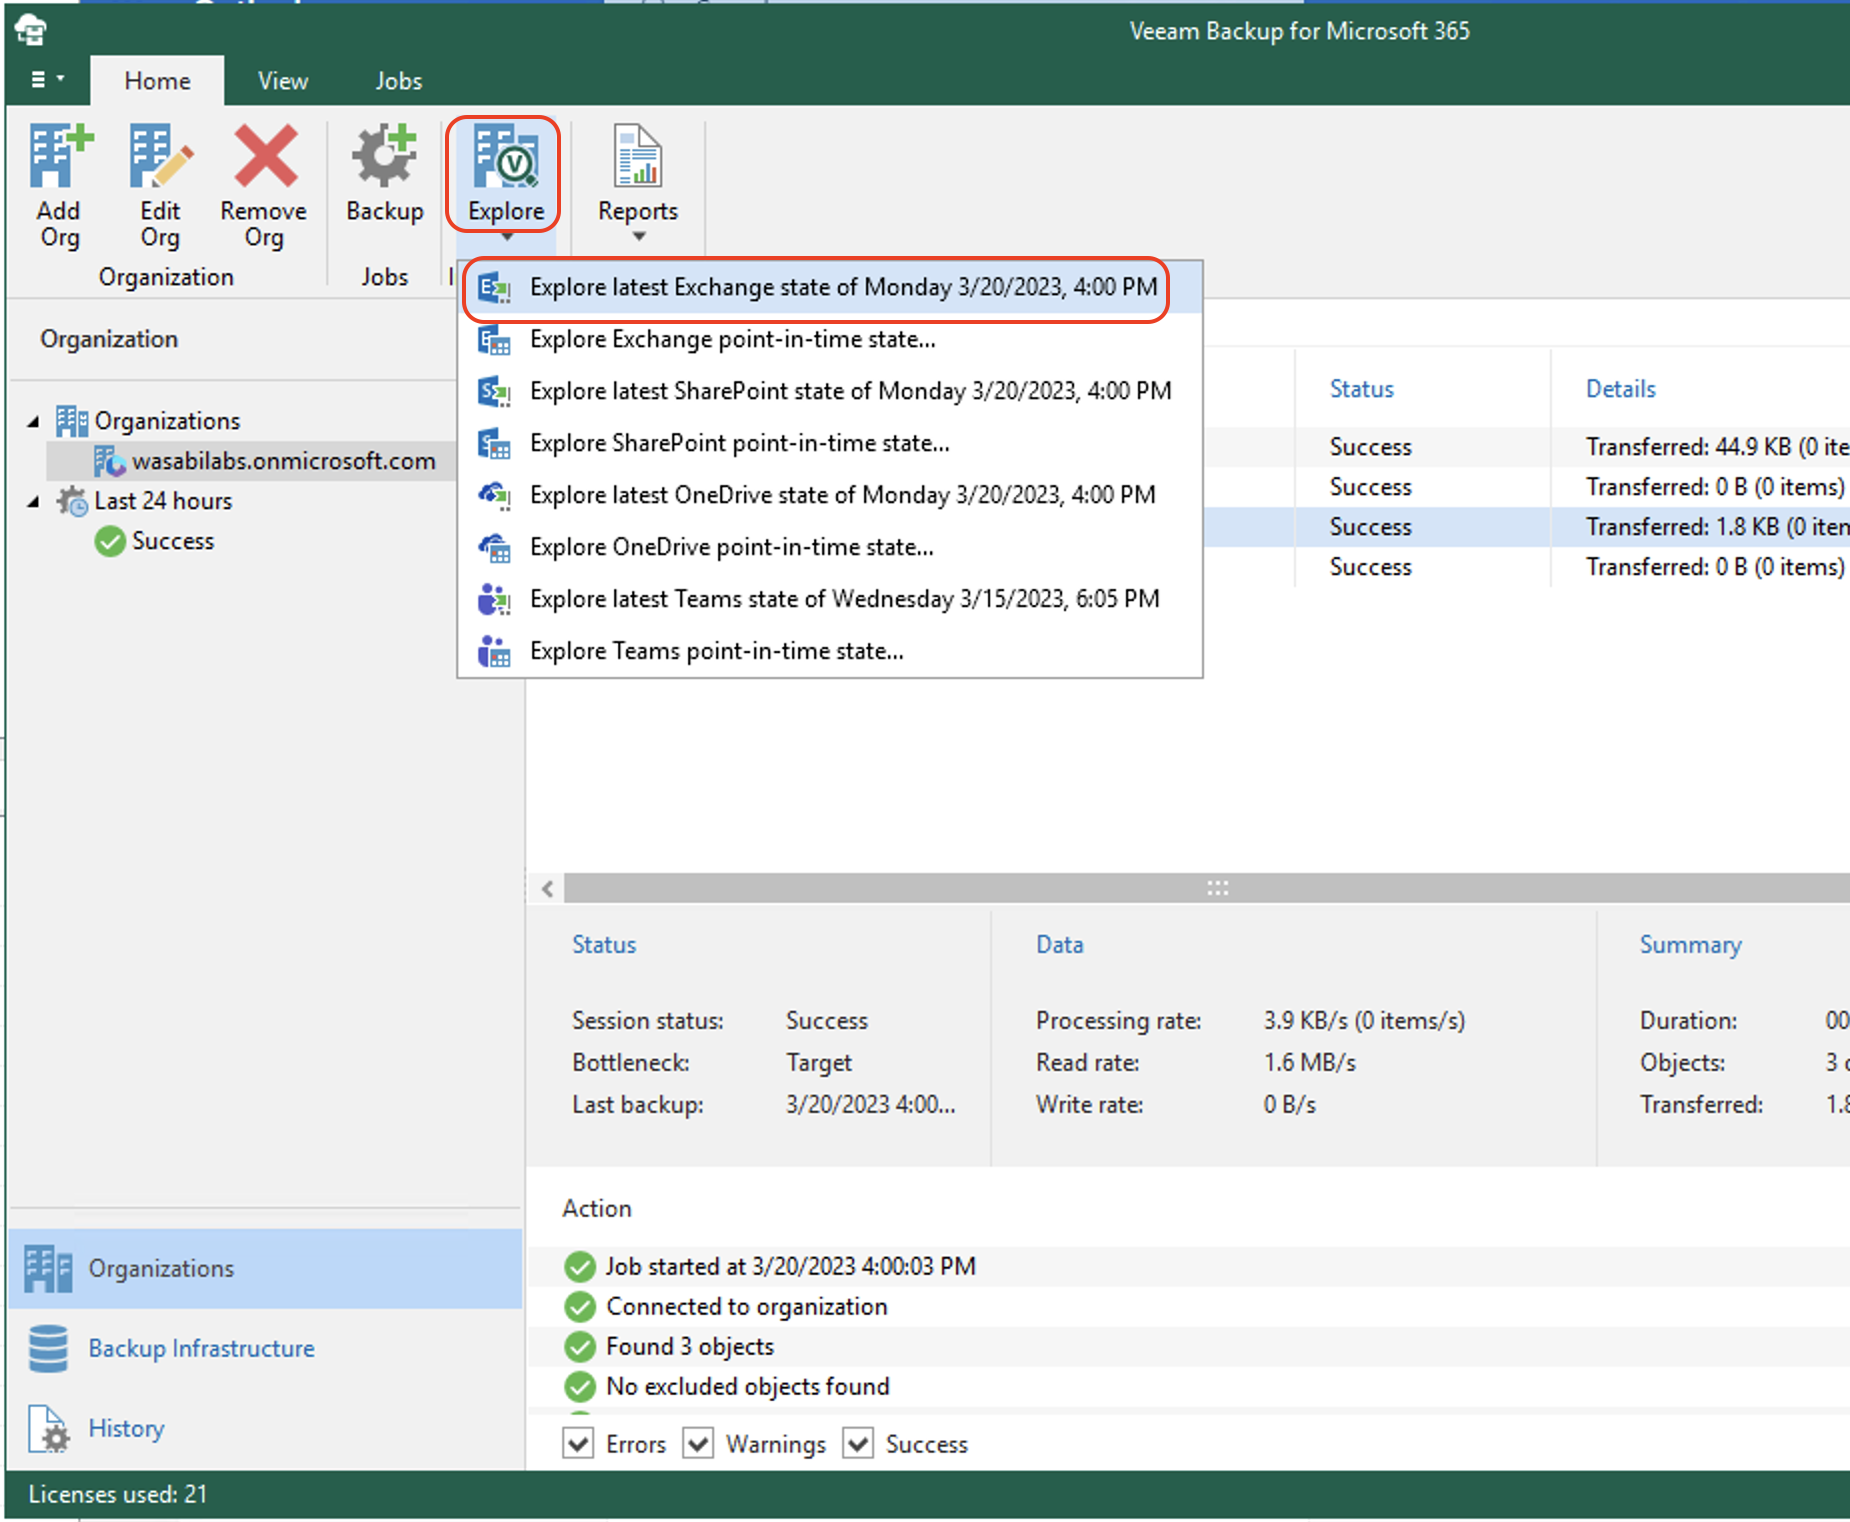Collapse the Last 24 hours tree node
This screenshot has height=1522, width=1850.
(x=34, y=502)
